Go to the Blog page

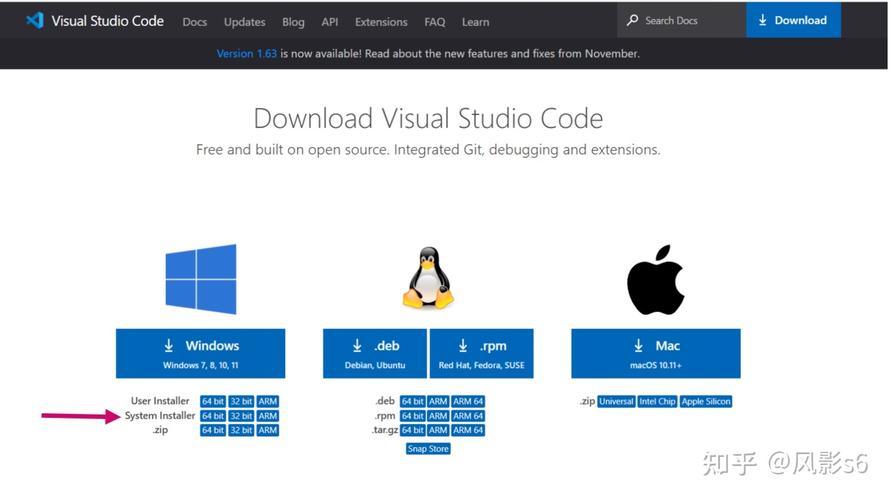coord(293,22)
